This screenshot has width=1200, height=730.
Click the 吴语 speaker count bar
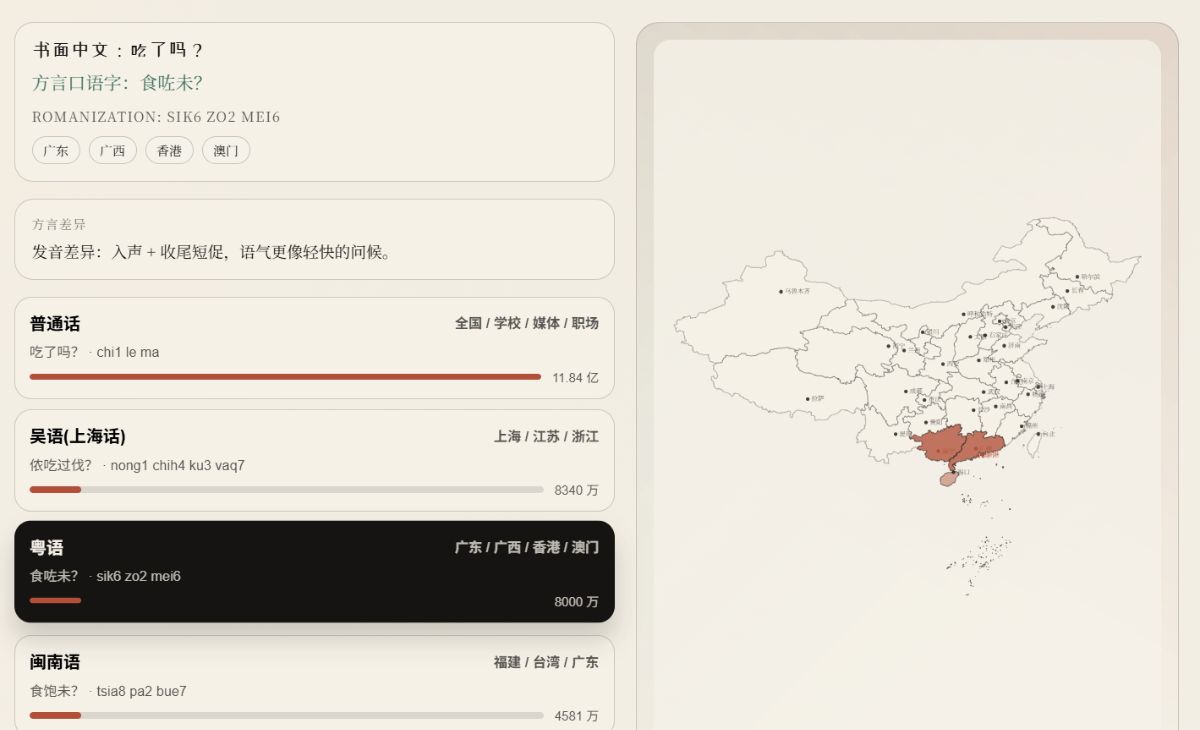pyautogui.click(x=286, y=490)
